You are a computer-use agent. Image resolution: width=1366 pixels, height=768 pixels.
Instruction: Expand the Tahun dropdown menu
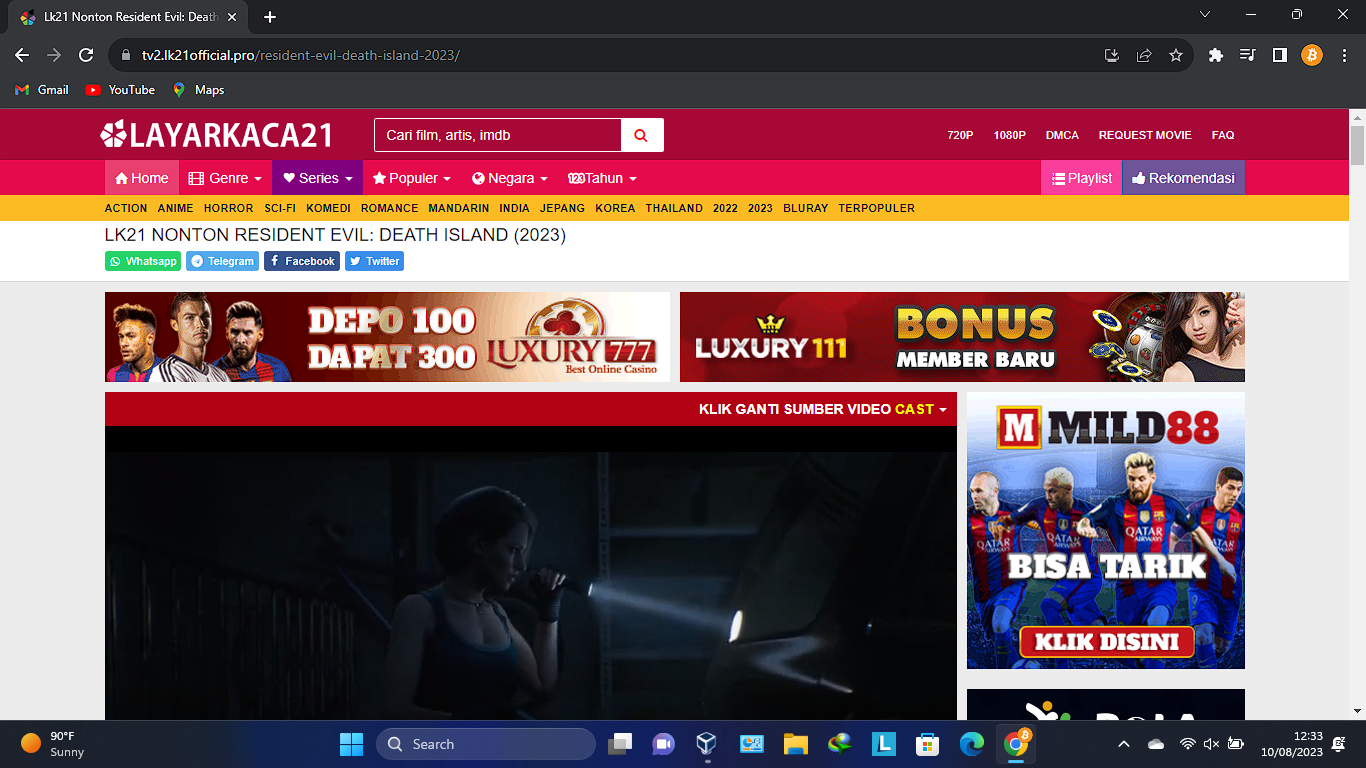pos(602,178)
